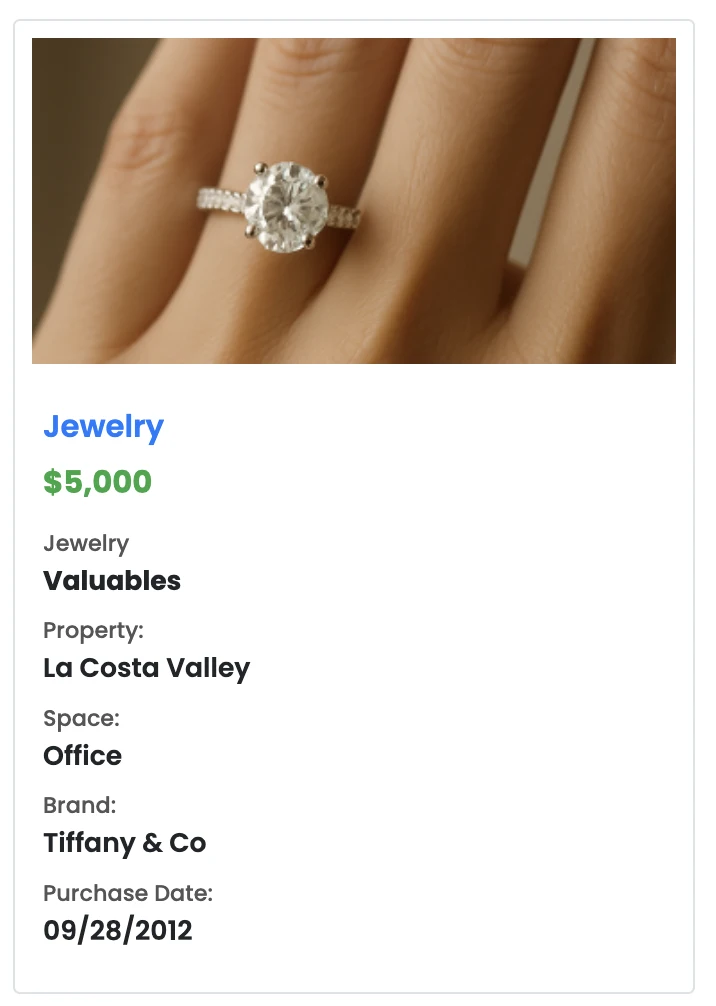
Task: Open the La Costa Valley property
Action: (146, 668)
